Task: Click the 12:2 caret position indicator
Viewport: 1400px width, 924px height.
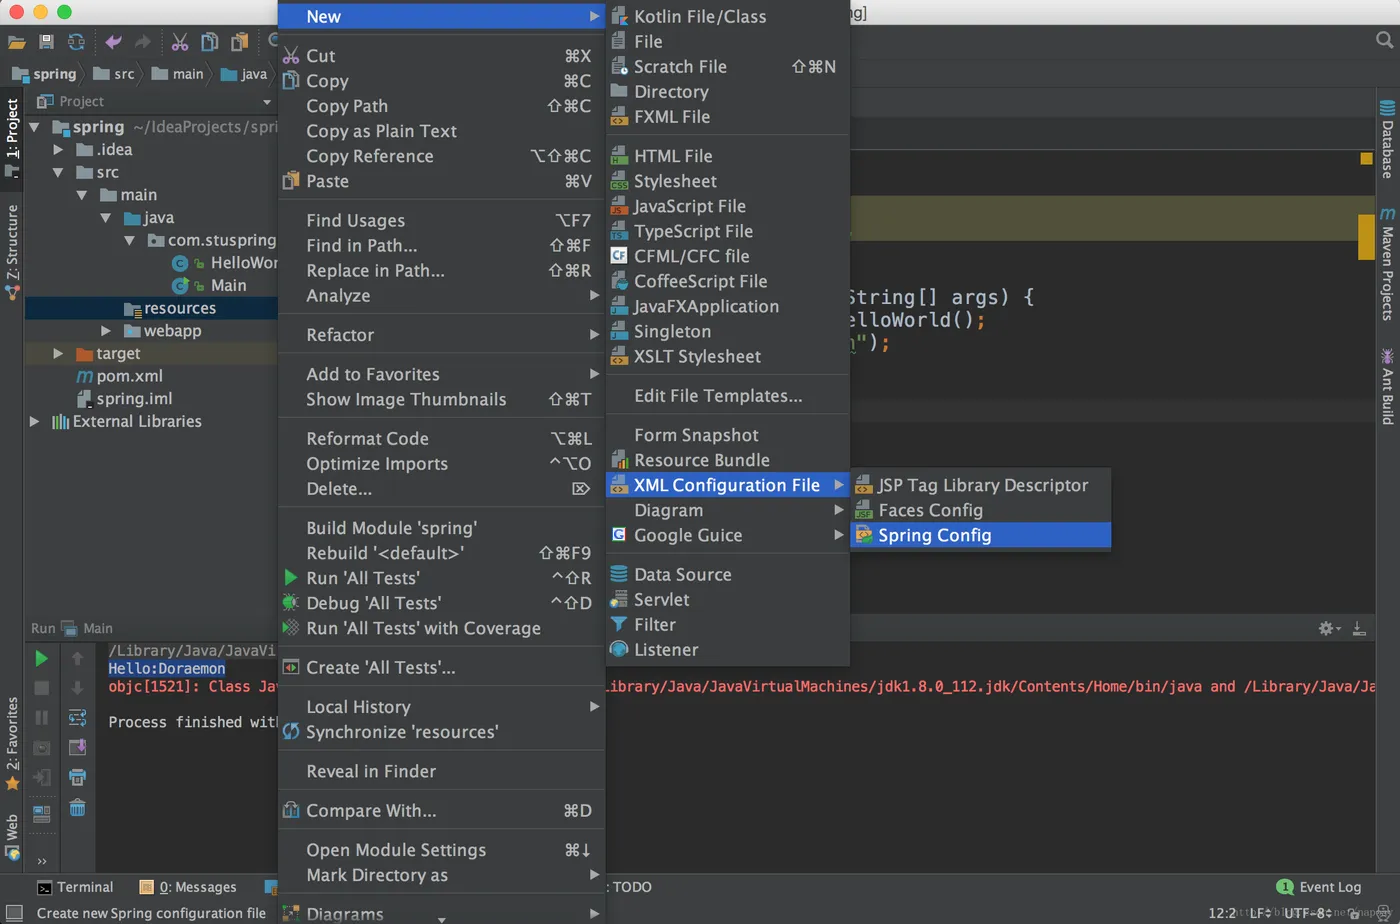Action: point(1222,913)
